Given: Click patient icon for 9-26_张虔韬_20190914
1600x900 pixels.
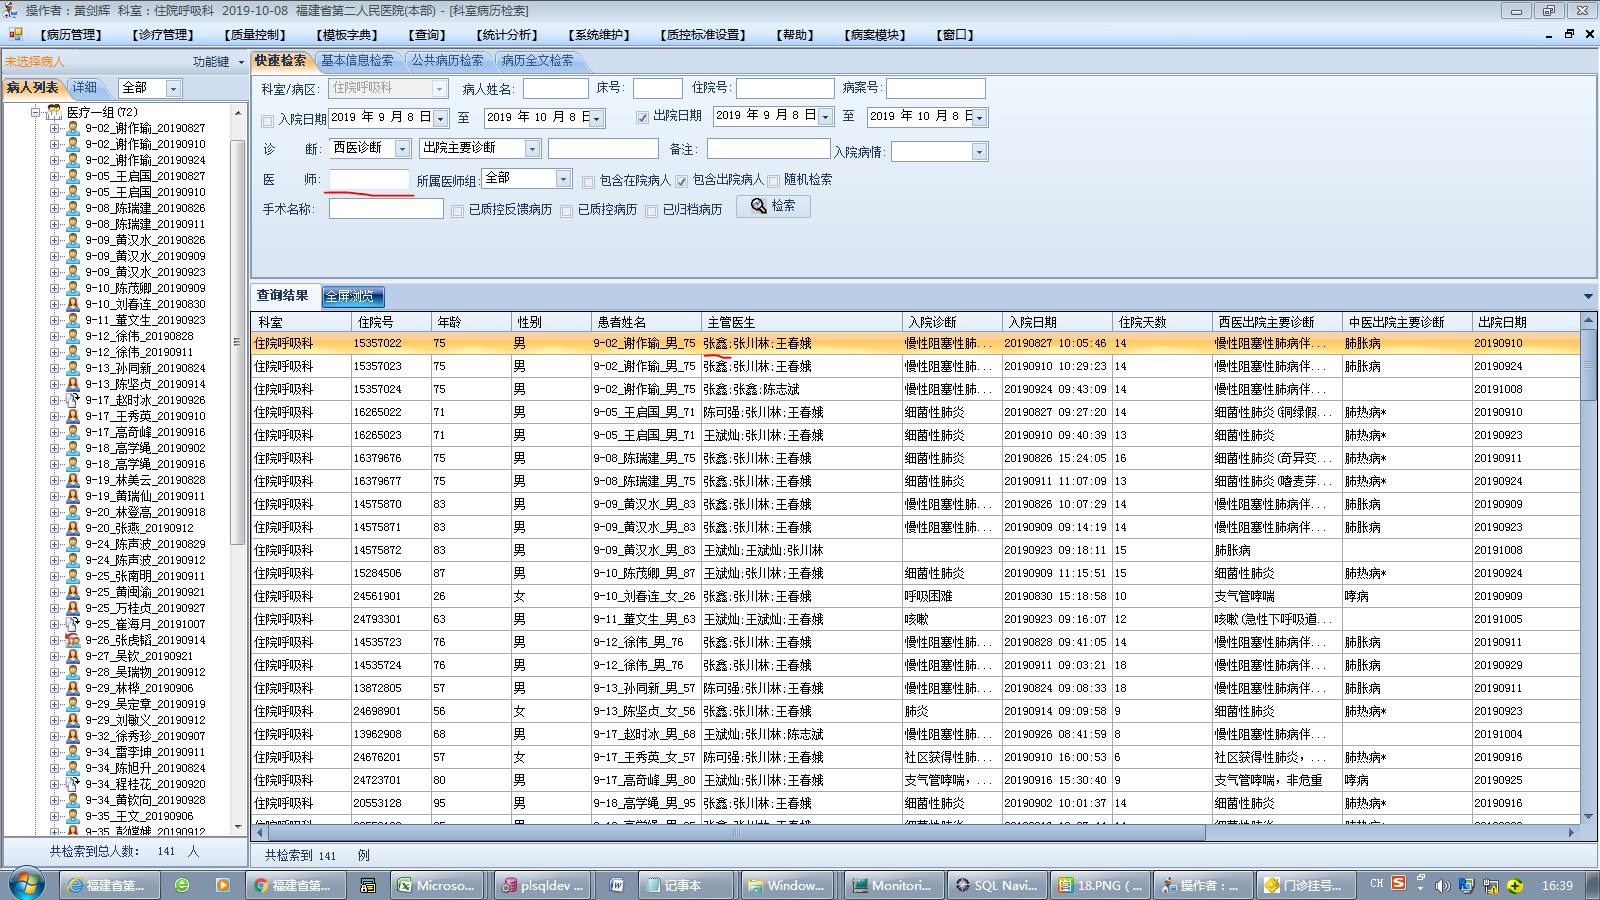Looking at the screenshot, I should coord(72,640).
